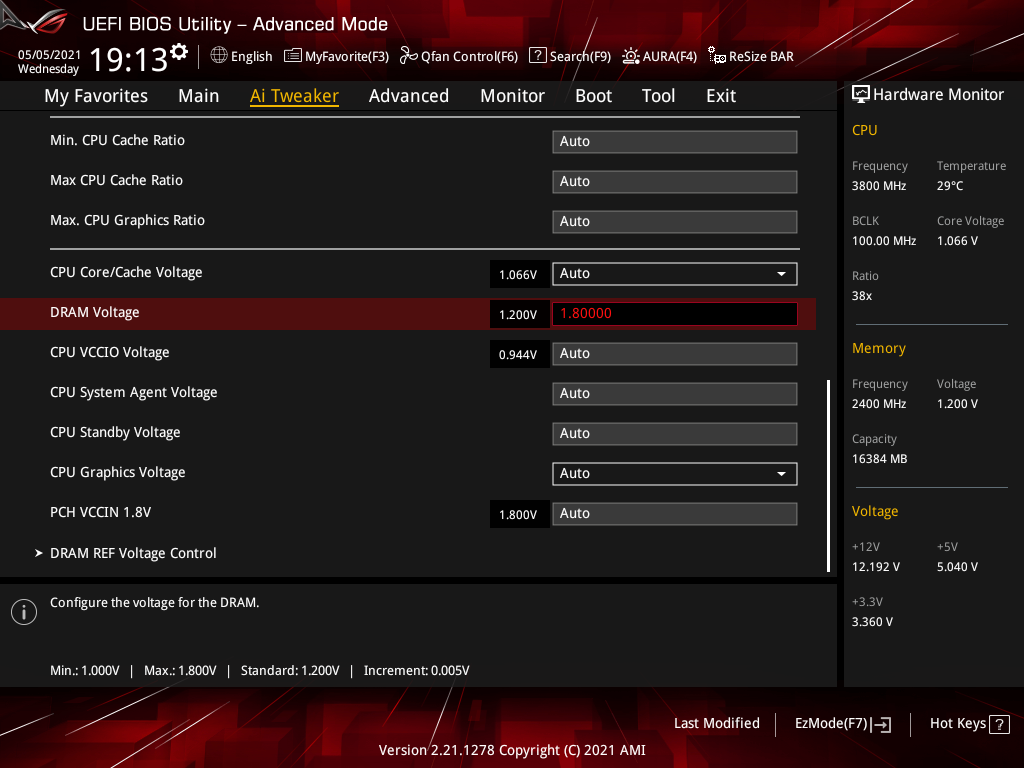Show the Hot Keys help
Viewport: 1024px width, 768px height.
coord(968,724)
